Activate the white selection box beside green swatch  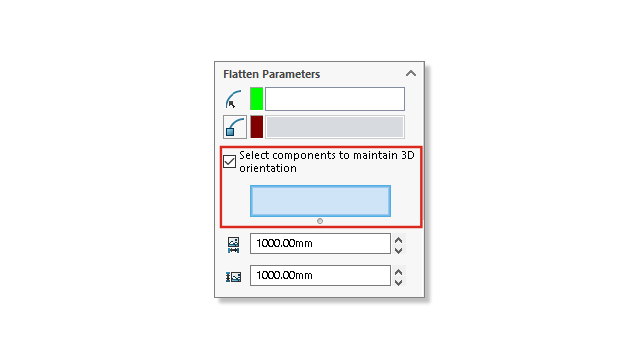335,99
